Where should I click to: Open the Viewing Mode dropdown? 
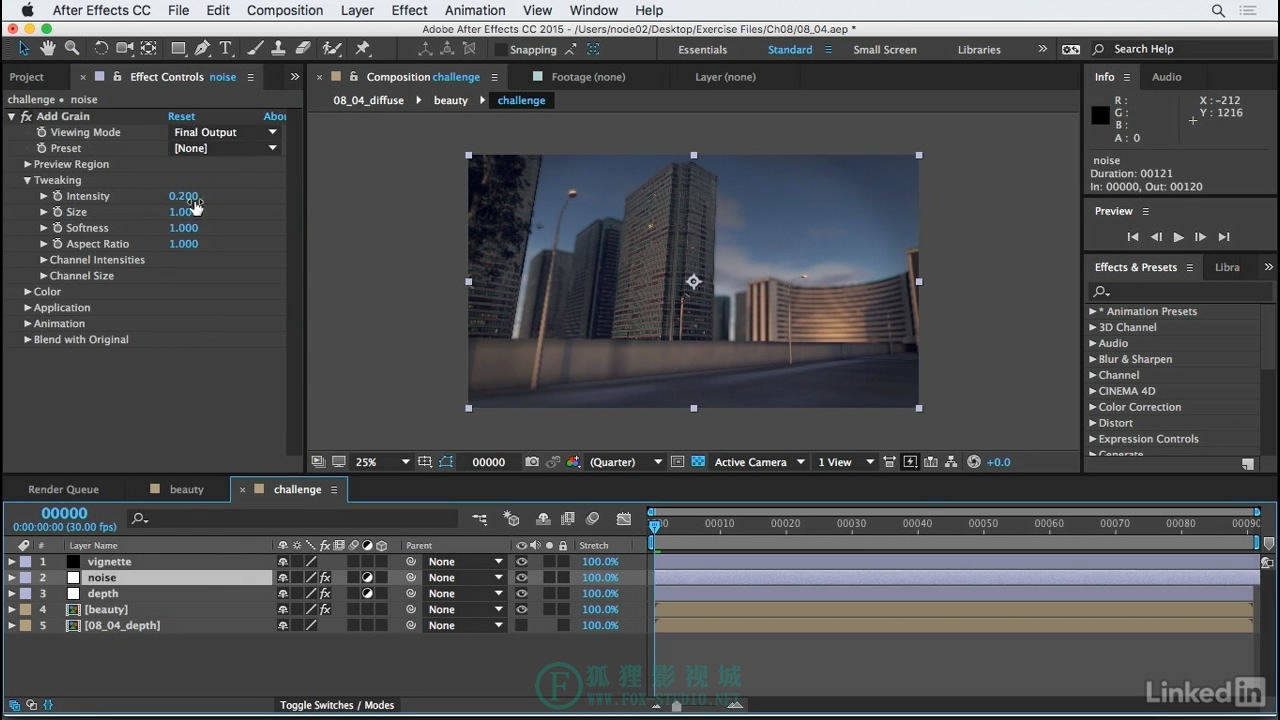(x=225, y=132)
